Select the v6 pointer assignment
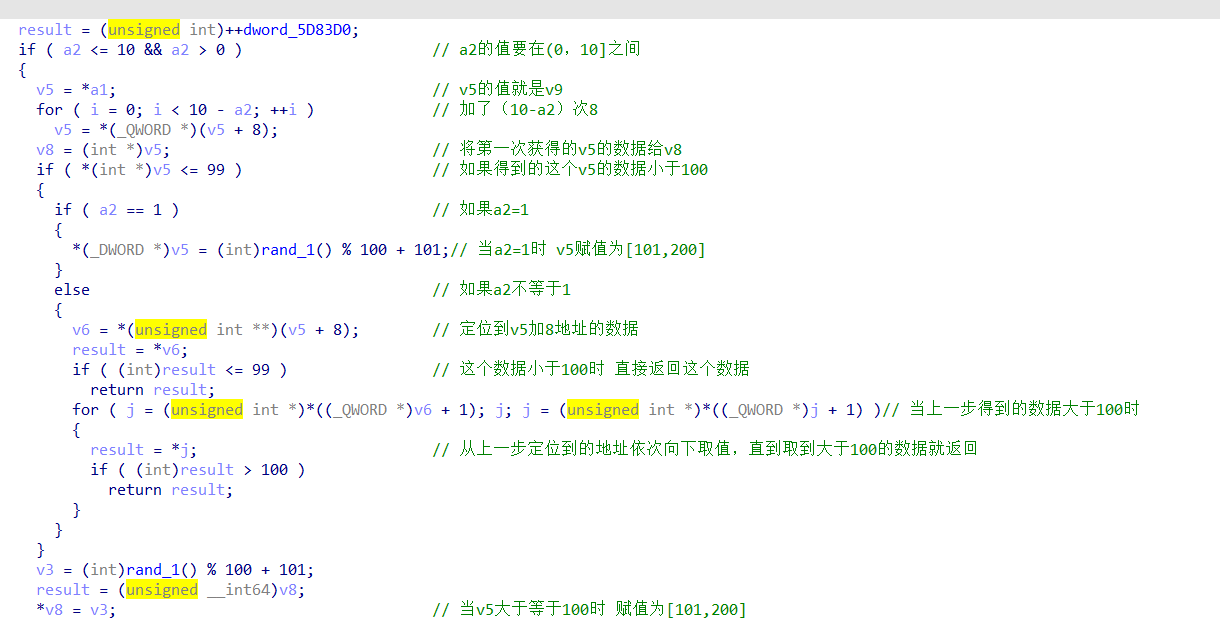The image size is (1220, 634). (82, 329)
